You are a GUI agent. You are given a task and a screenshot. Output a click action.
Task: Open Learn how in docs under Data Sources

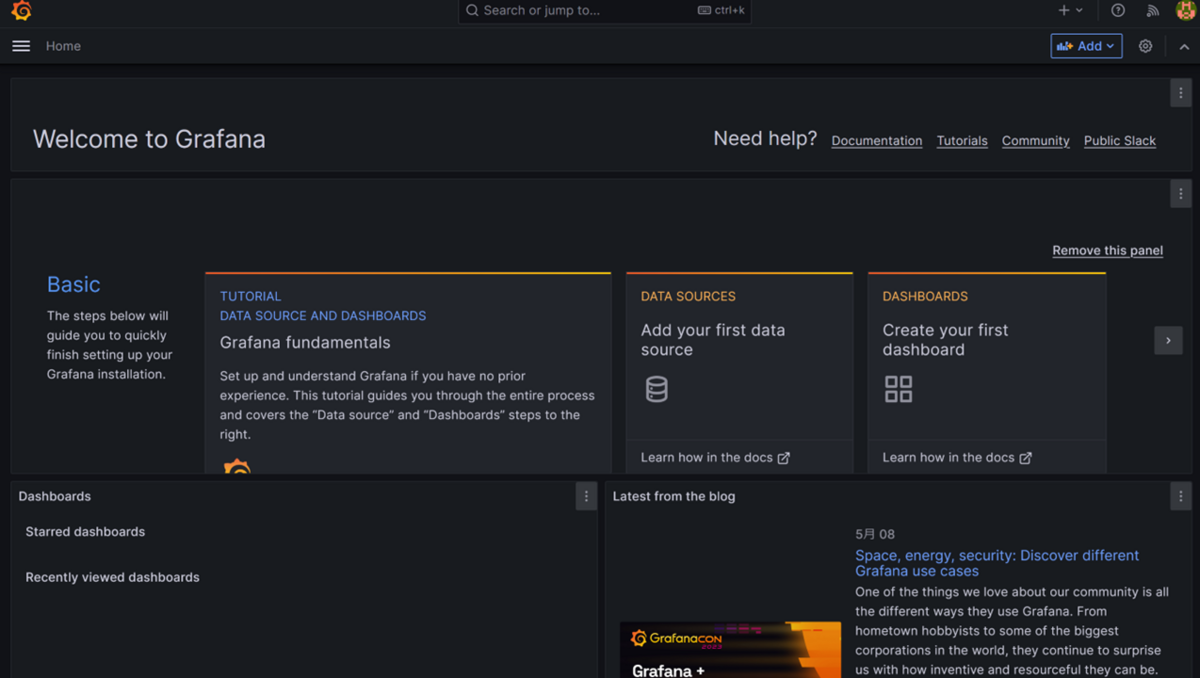pos(715,457)
